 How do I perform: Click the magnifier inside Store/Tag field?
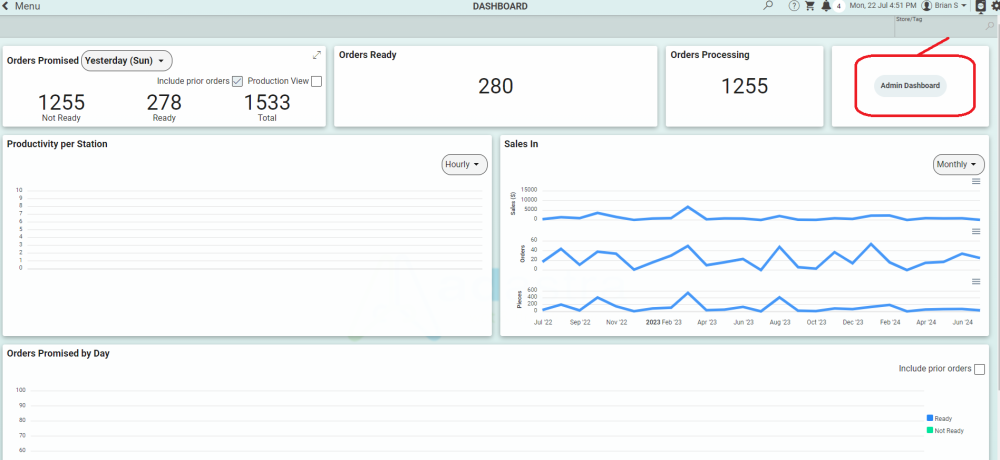[990, 26]
